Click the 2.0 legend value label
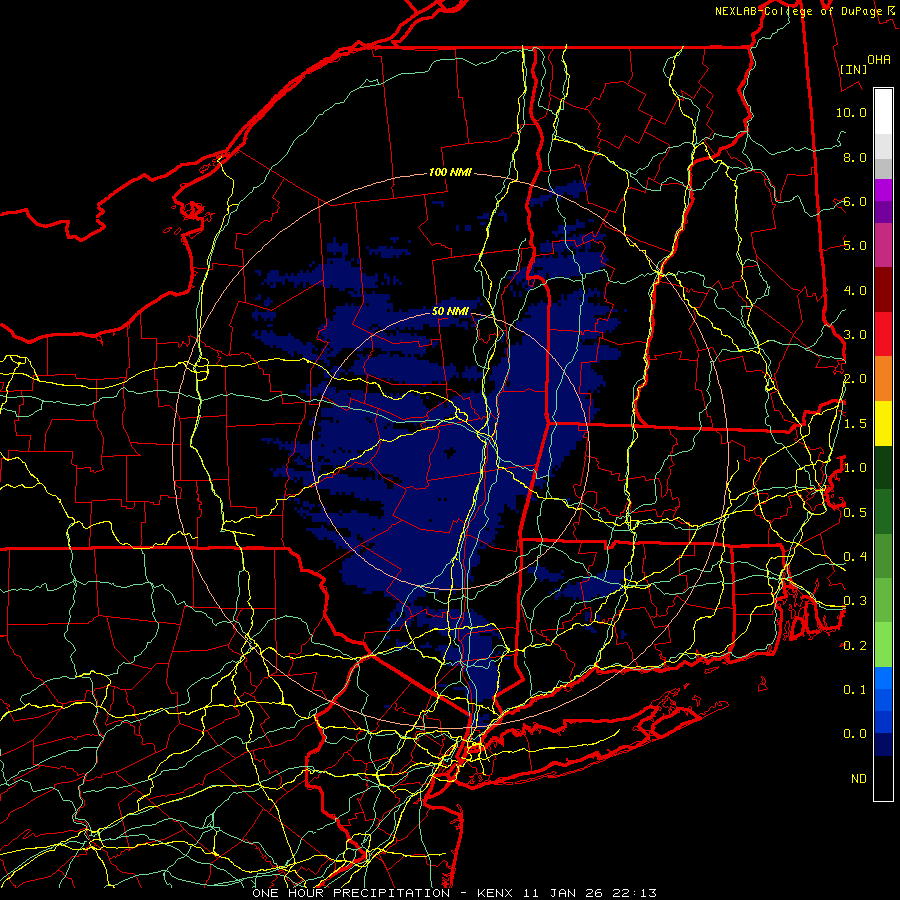 tap(855, 379)
